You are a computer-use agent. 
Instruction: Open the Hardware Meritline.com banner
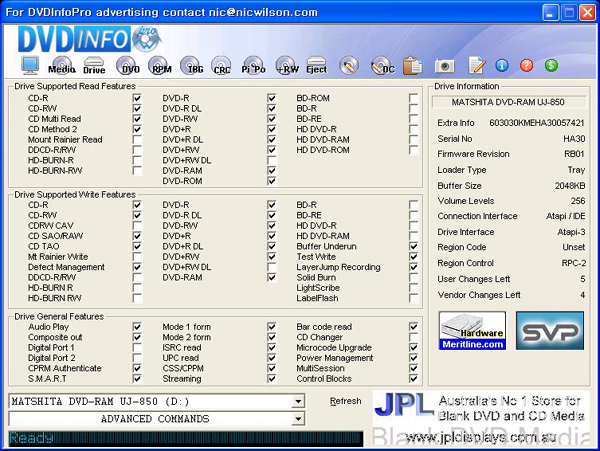tap(472, 331)
